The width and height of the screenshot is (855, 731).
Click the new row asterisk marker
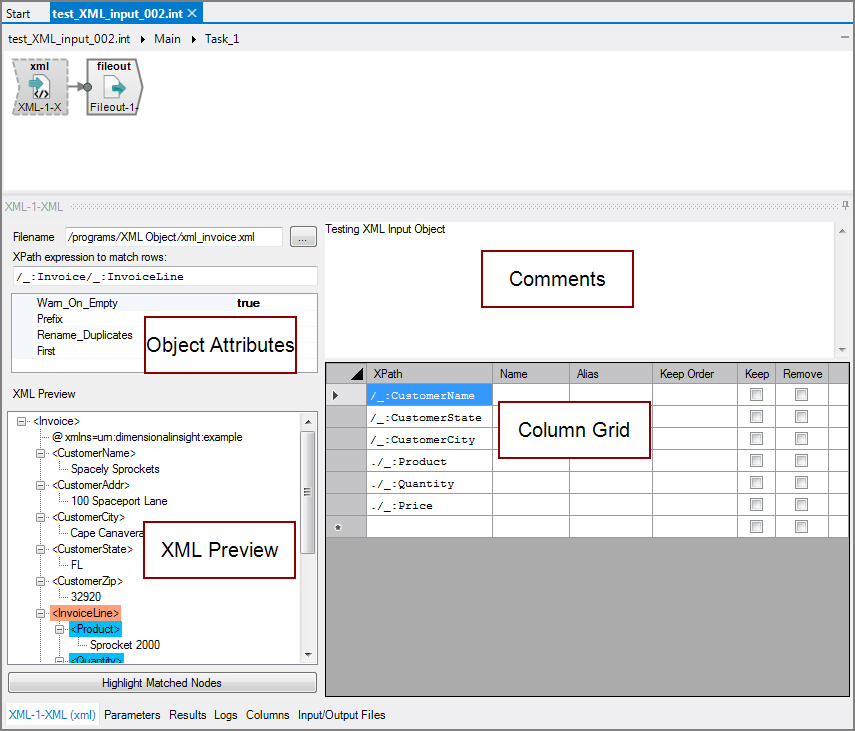(337, 527)
